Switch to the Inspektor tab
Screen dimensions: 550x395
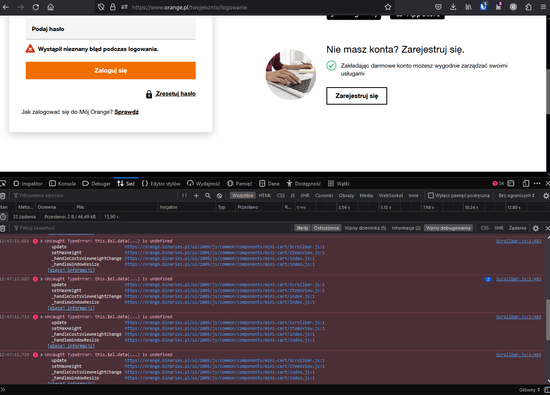[28, 183]
